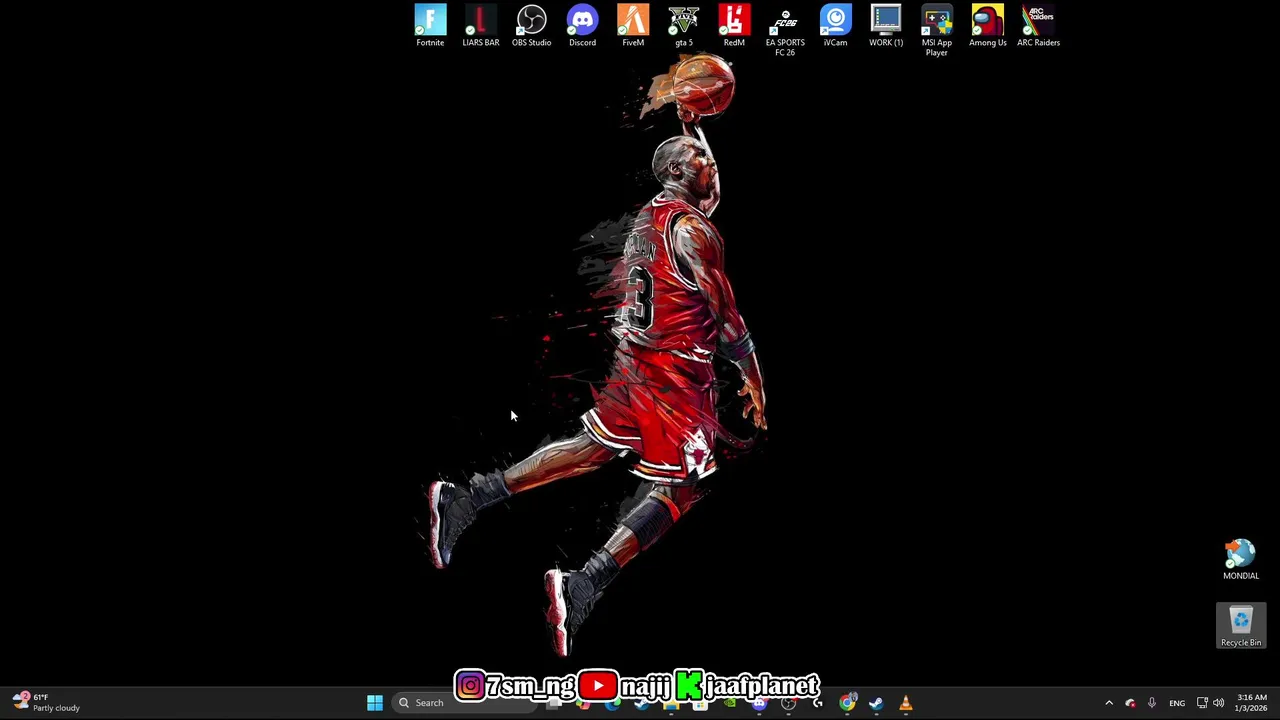Open Google Chrome from the taskbar

847,703
